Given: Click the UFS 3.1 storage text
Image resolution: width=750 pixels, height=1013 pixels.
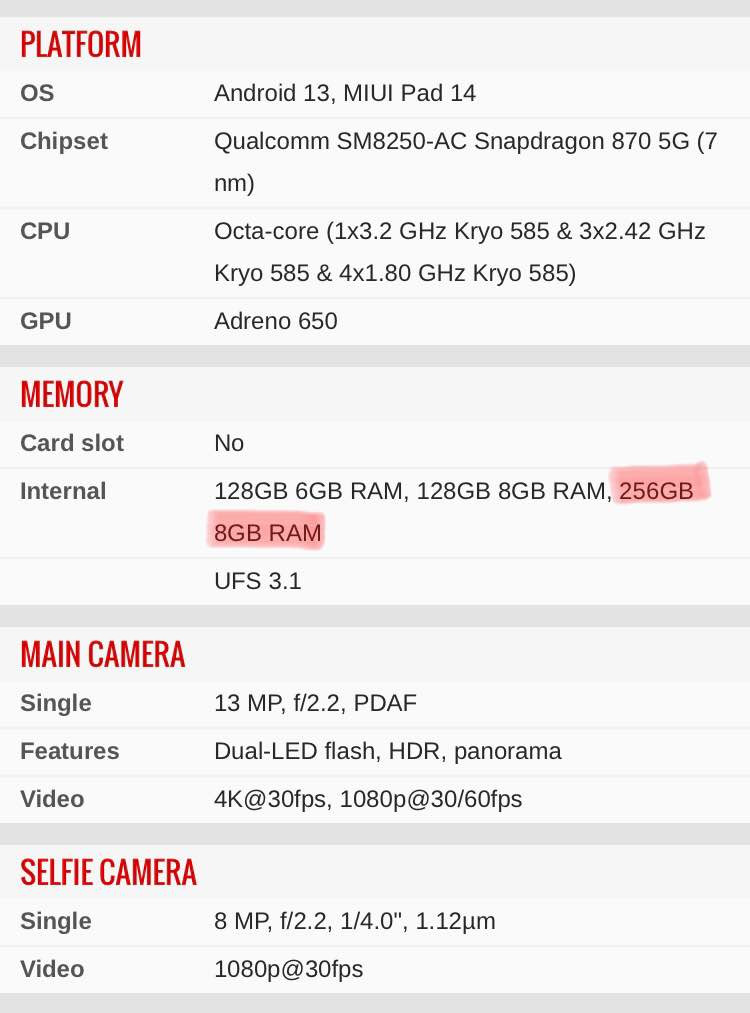Looking at the screenshot, I should (x=257, y=581).
